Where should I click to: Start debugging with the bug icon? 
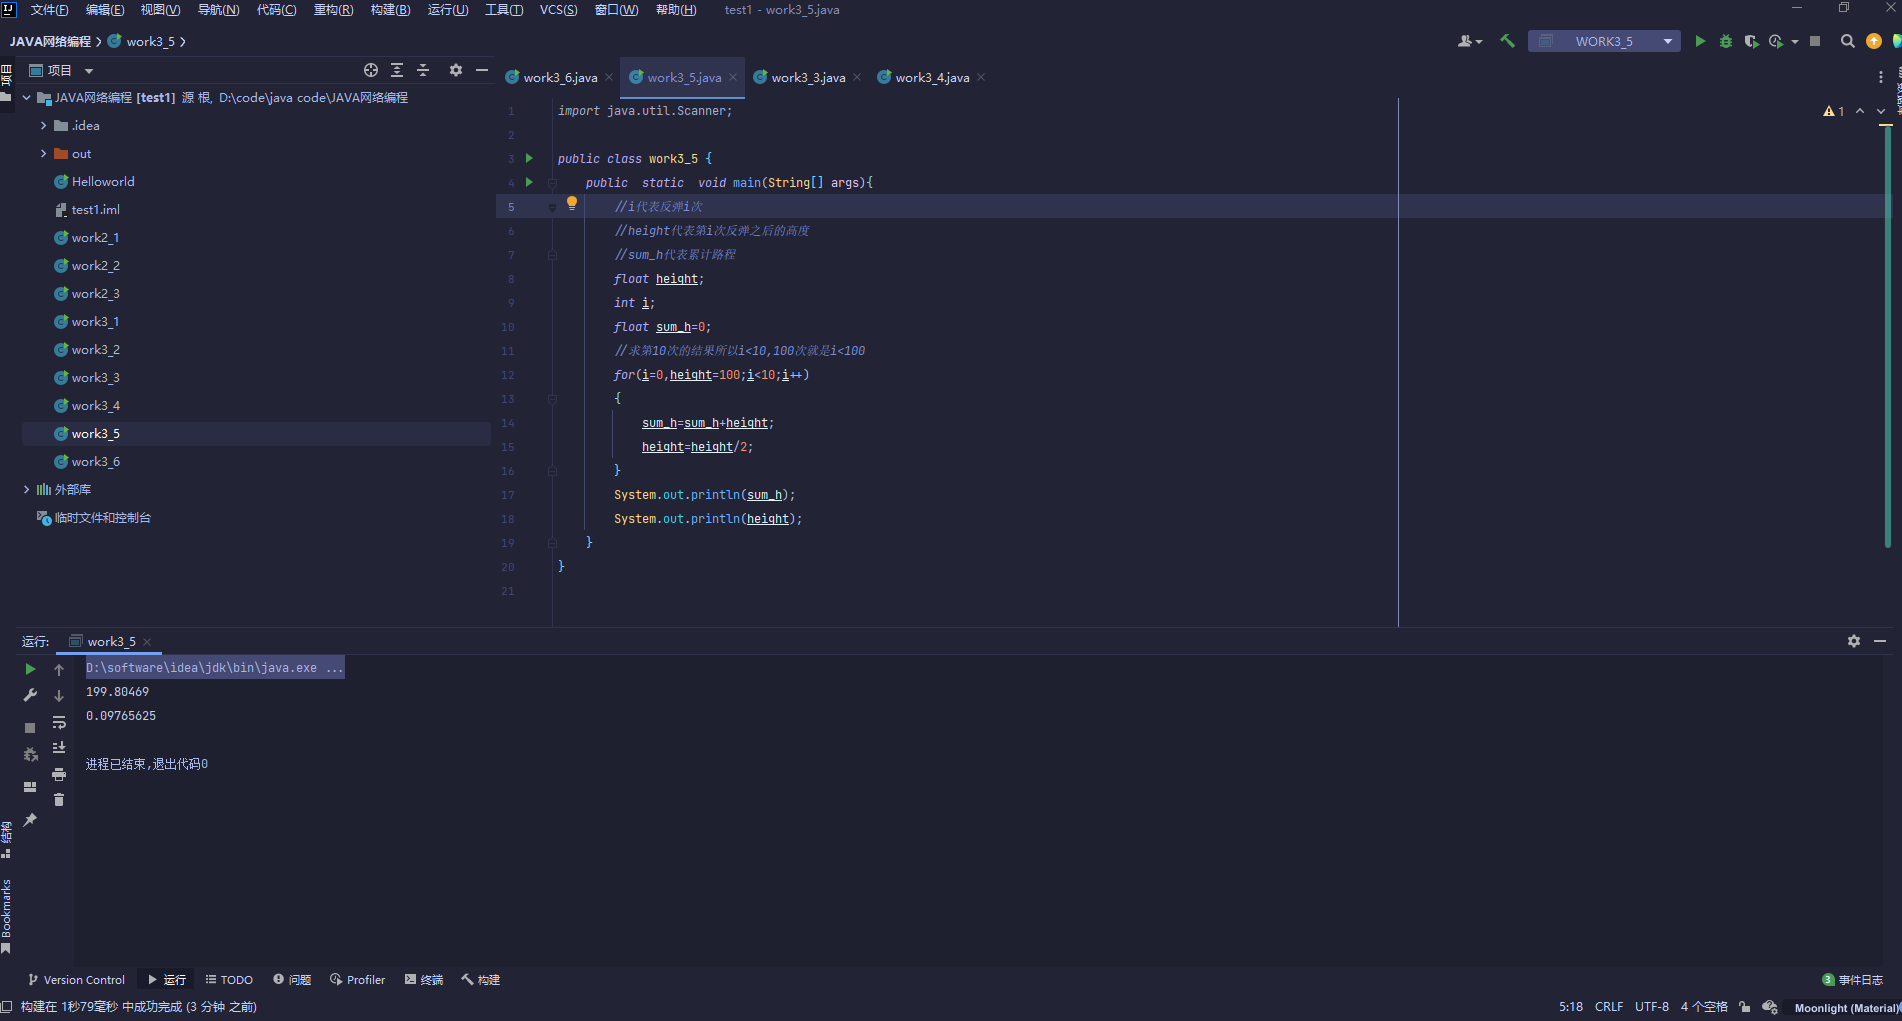tap(1726, 41)
